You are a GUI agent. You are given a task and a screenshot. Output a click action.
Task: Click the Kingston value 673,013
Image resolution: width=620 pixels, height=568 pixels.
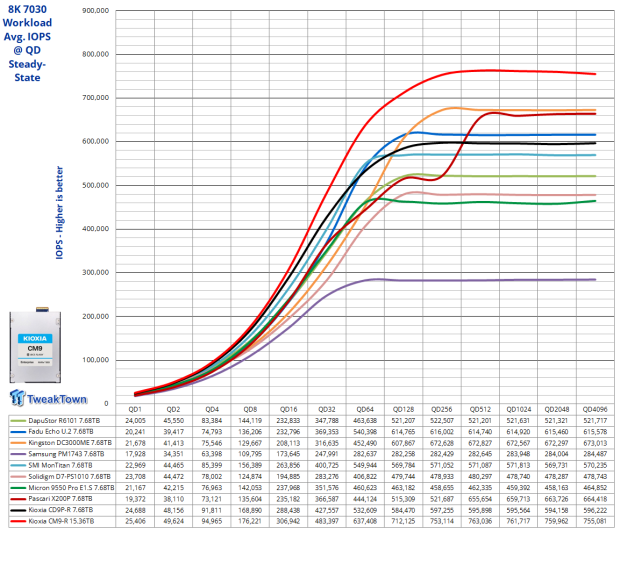[595, 443]
